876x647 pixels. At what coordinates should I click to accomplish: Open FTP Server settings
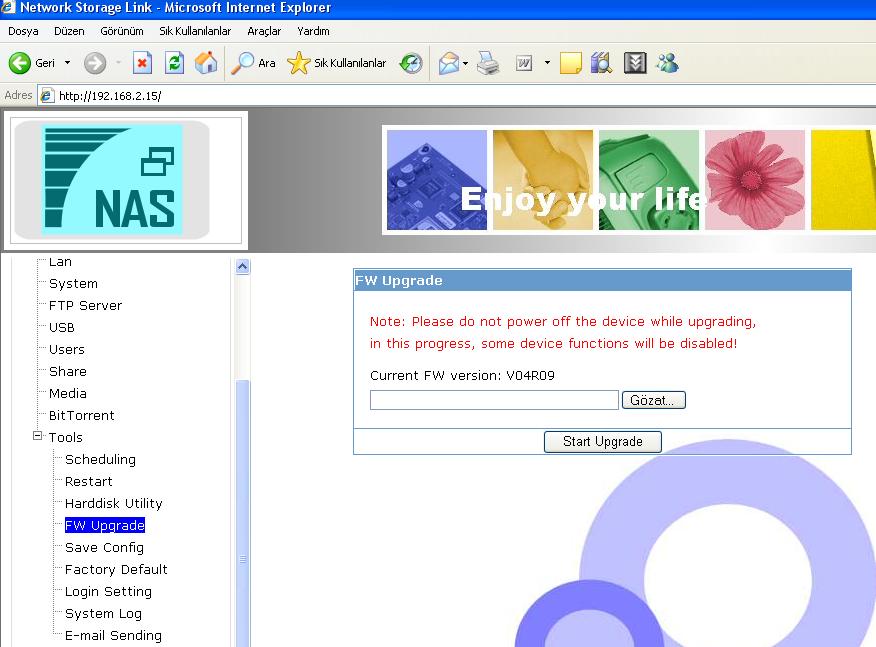click(85, 306)
